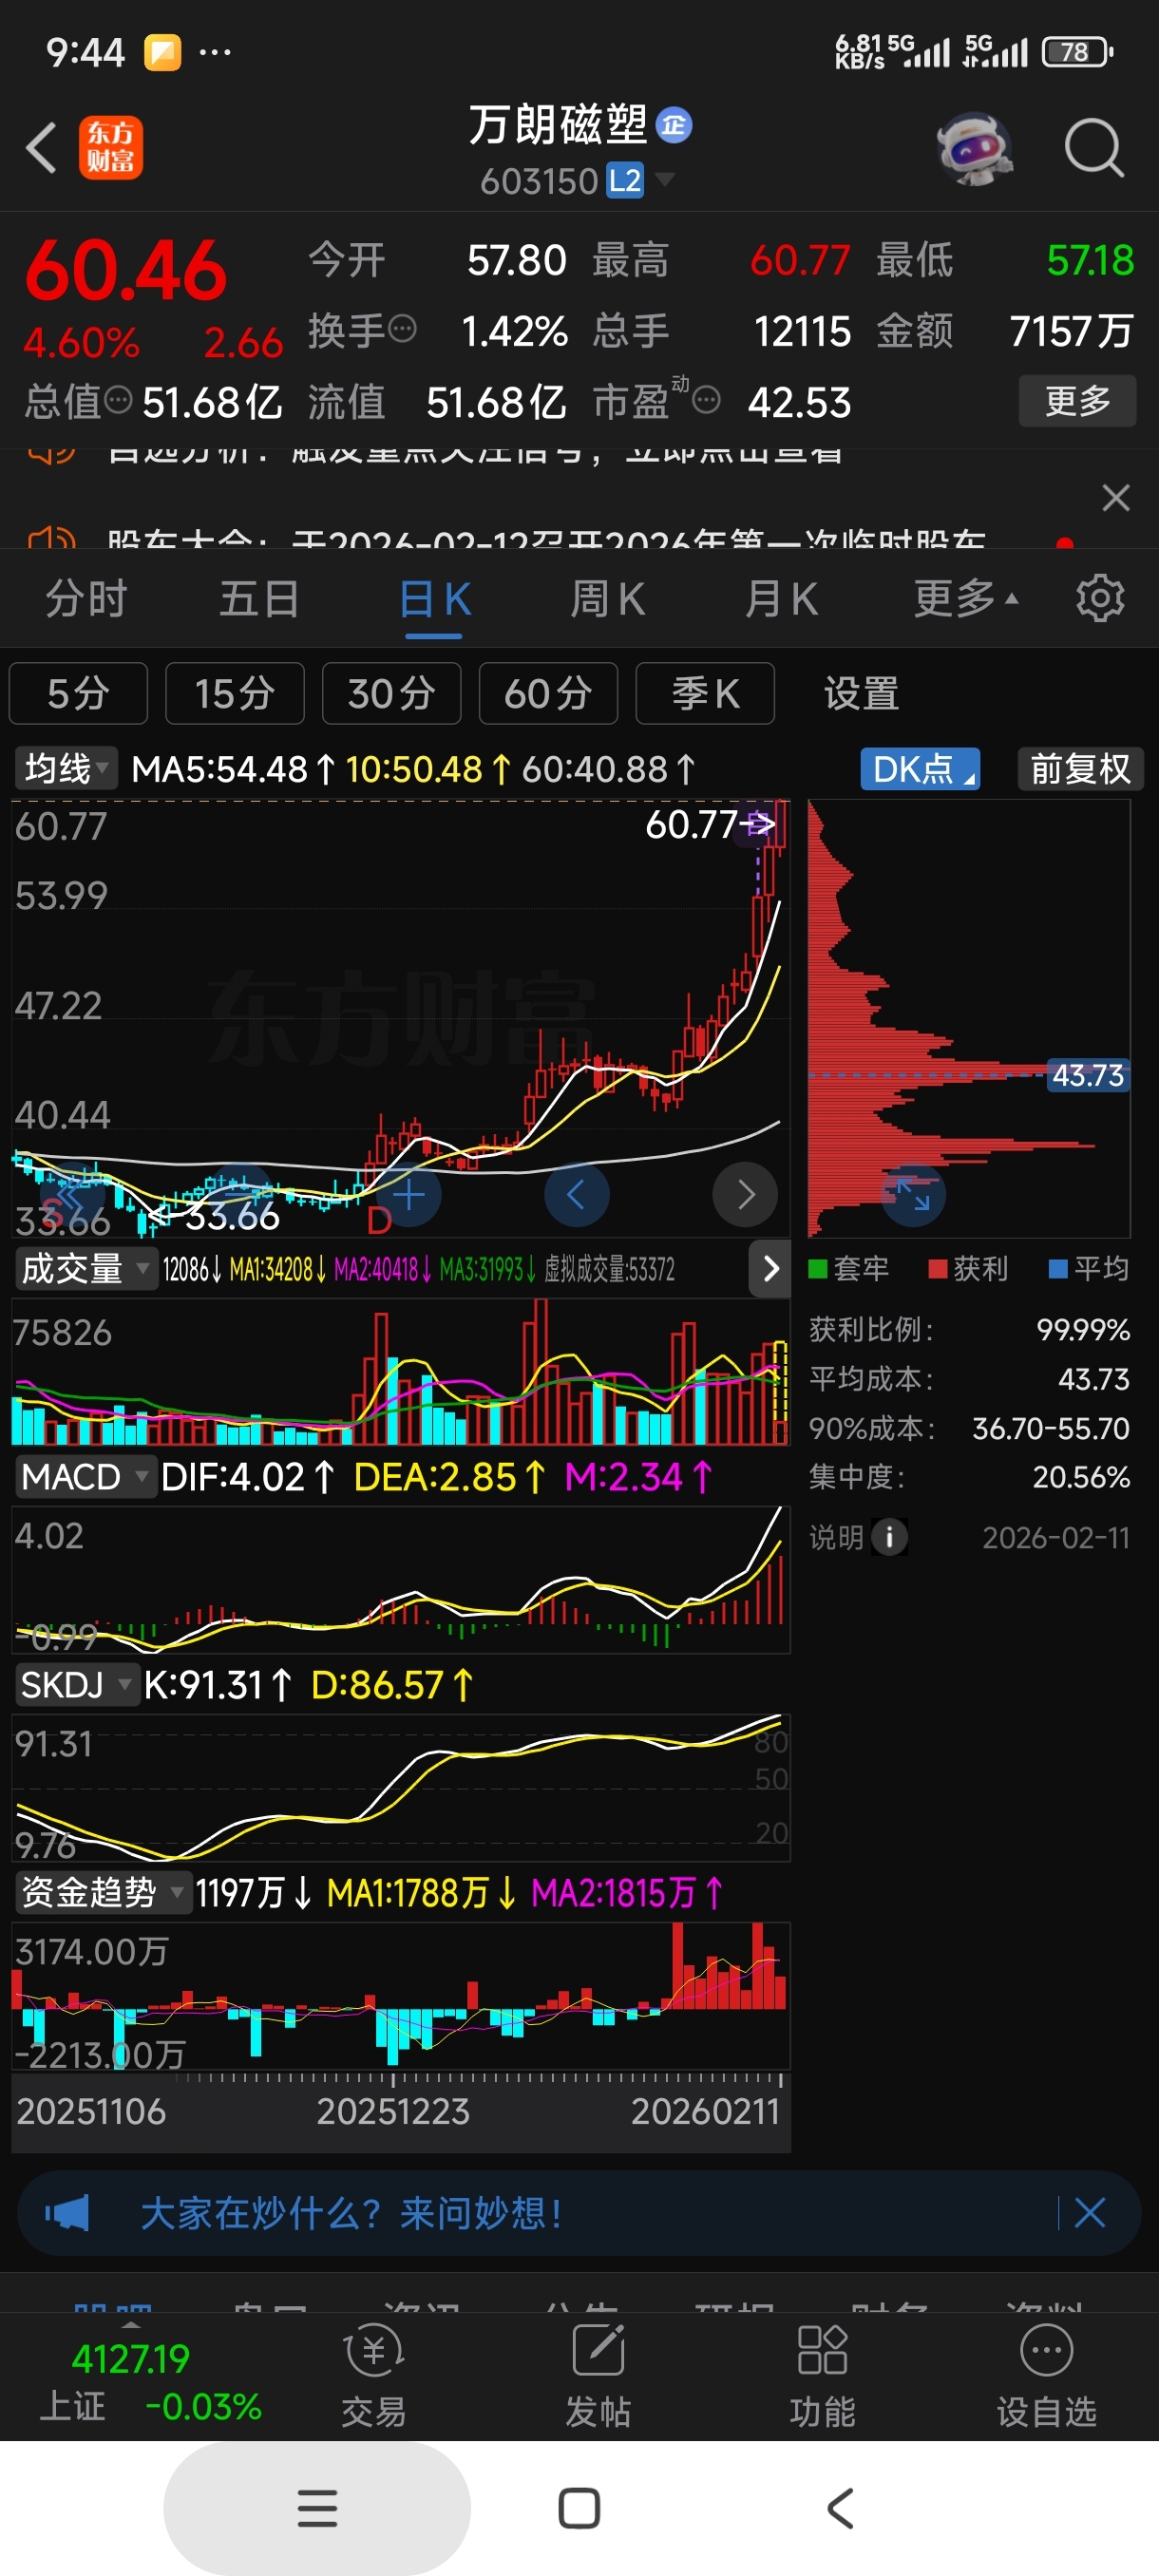Tap 更多 button in quote panel

(1077, 401)
